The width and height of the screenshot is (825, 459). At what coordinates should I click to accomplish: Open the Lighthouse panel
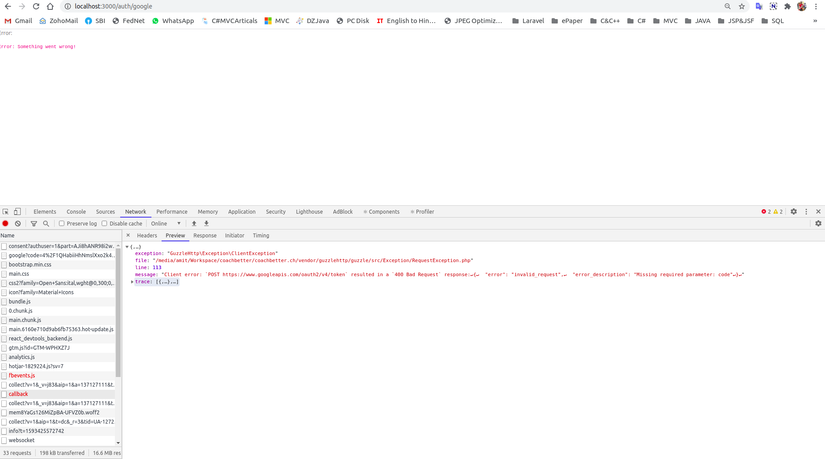coord(309,212)
